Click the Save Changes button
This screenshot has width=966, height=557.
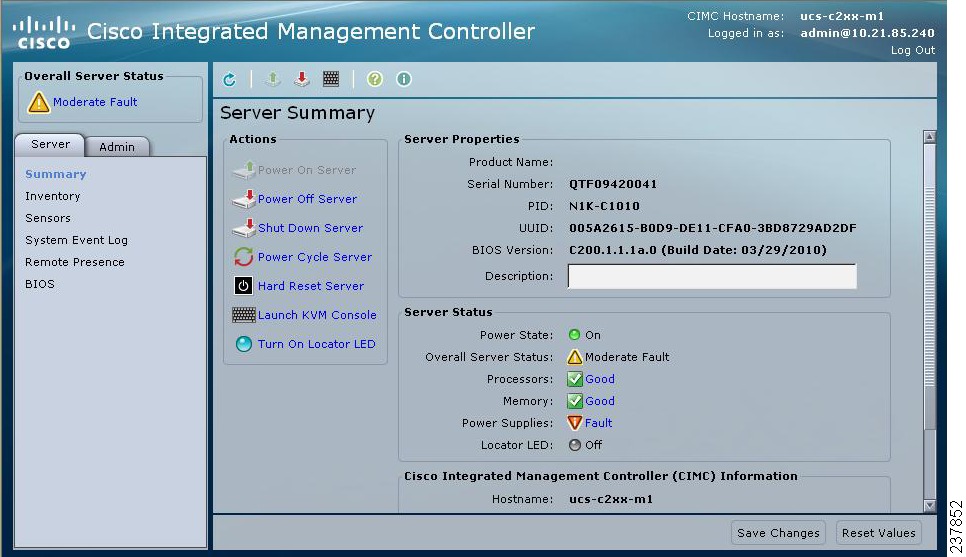(778, 533)
